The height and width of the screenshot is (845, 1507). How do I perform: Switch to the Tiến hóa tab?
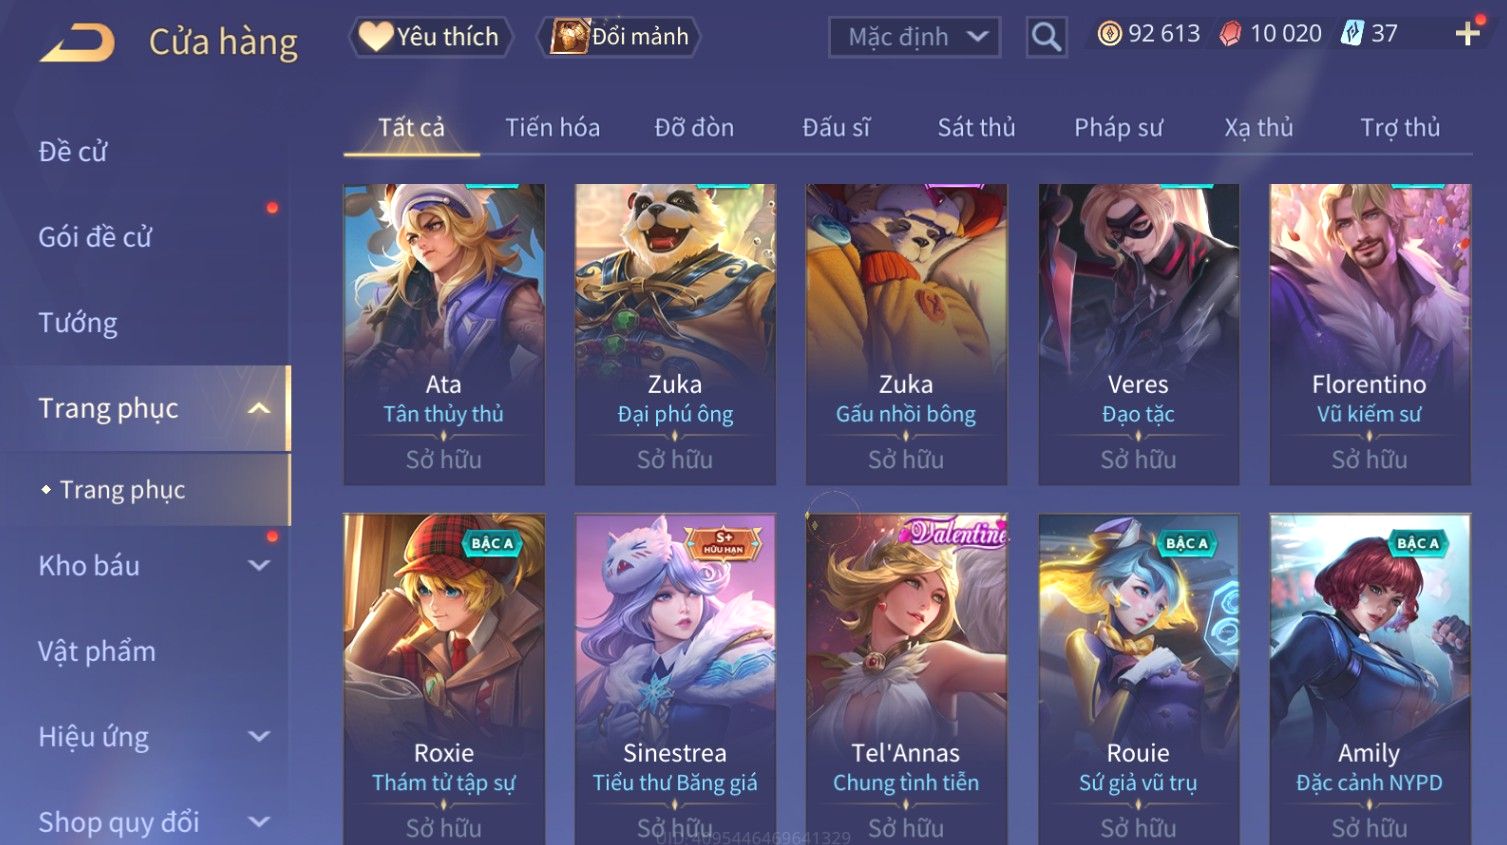click(x=552, y=127)
